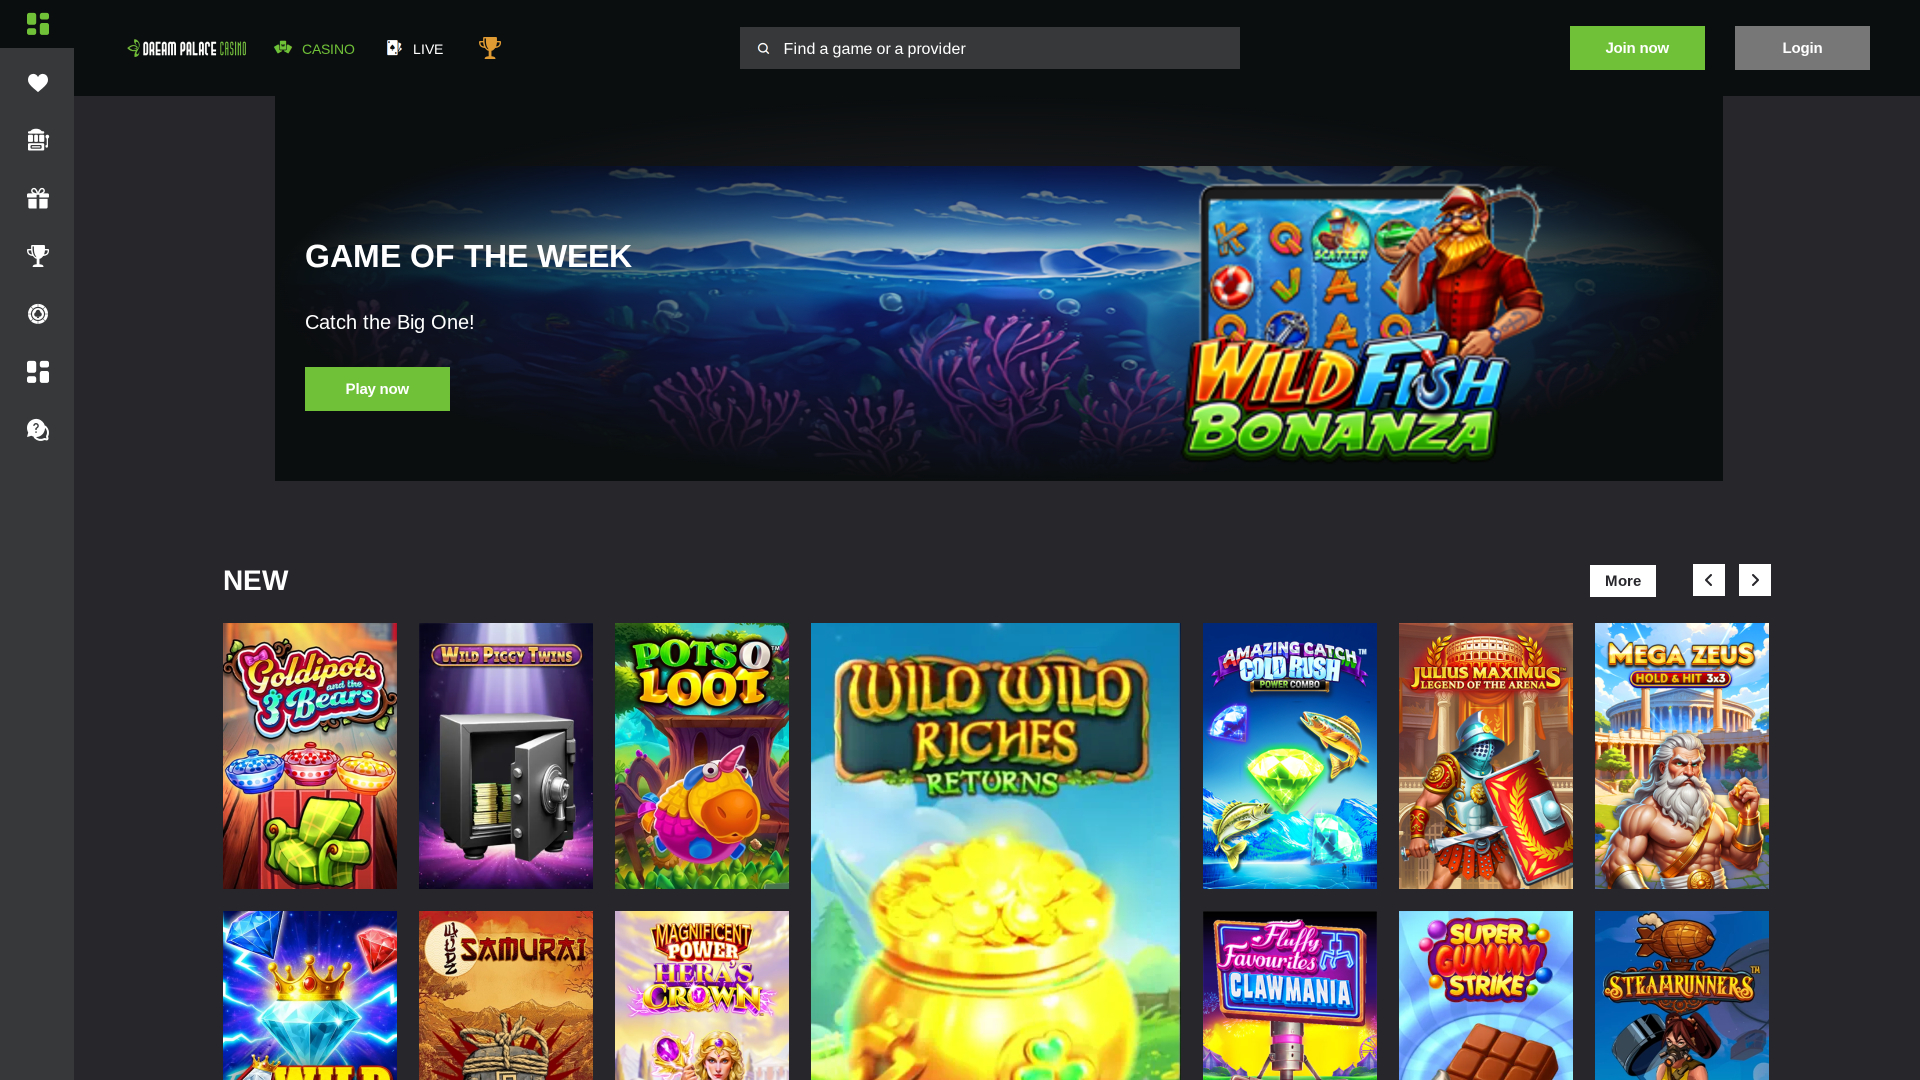Expand NEW section with More button
The image size is (1920, 1080).
(x=1623, y=581)
